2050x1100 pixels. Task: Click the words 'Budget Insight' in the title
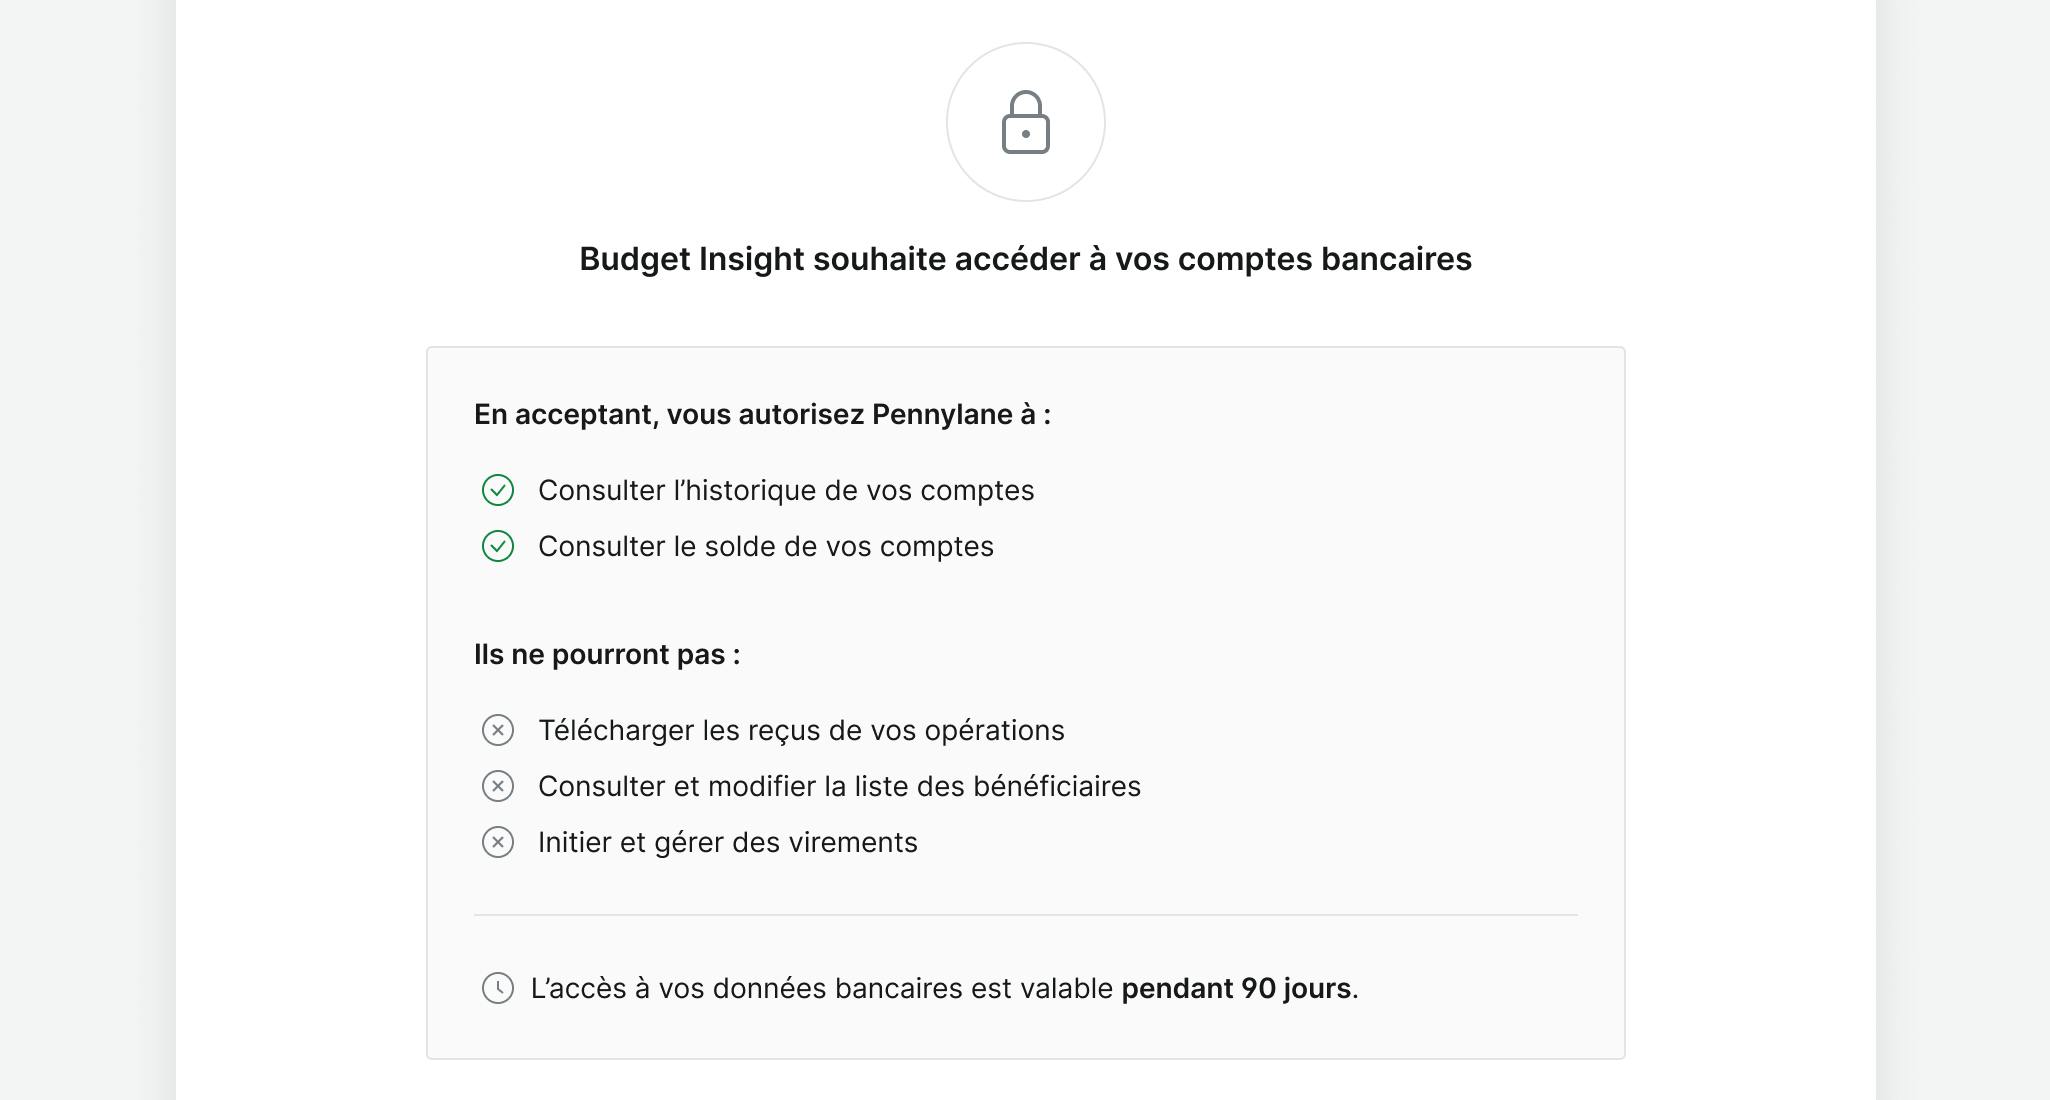[x=692, y=259]
